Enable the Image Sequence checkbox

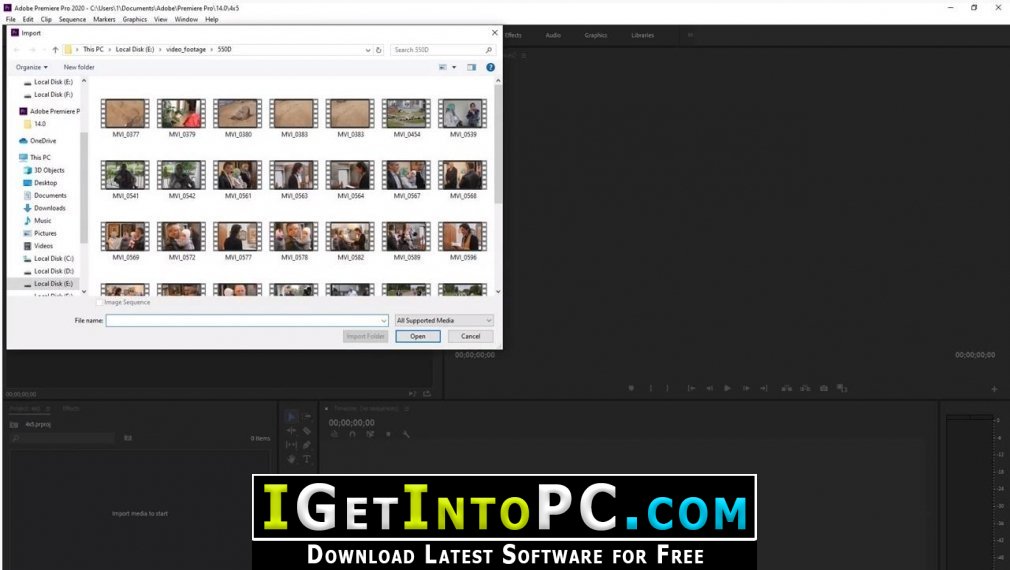[100, 302]
